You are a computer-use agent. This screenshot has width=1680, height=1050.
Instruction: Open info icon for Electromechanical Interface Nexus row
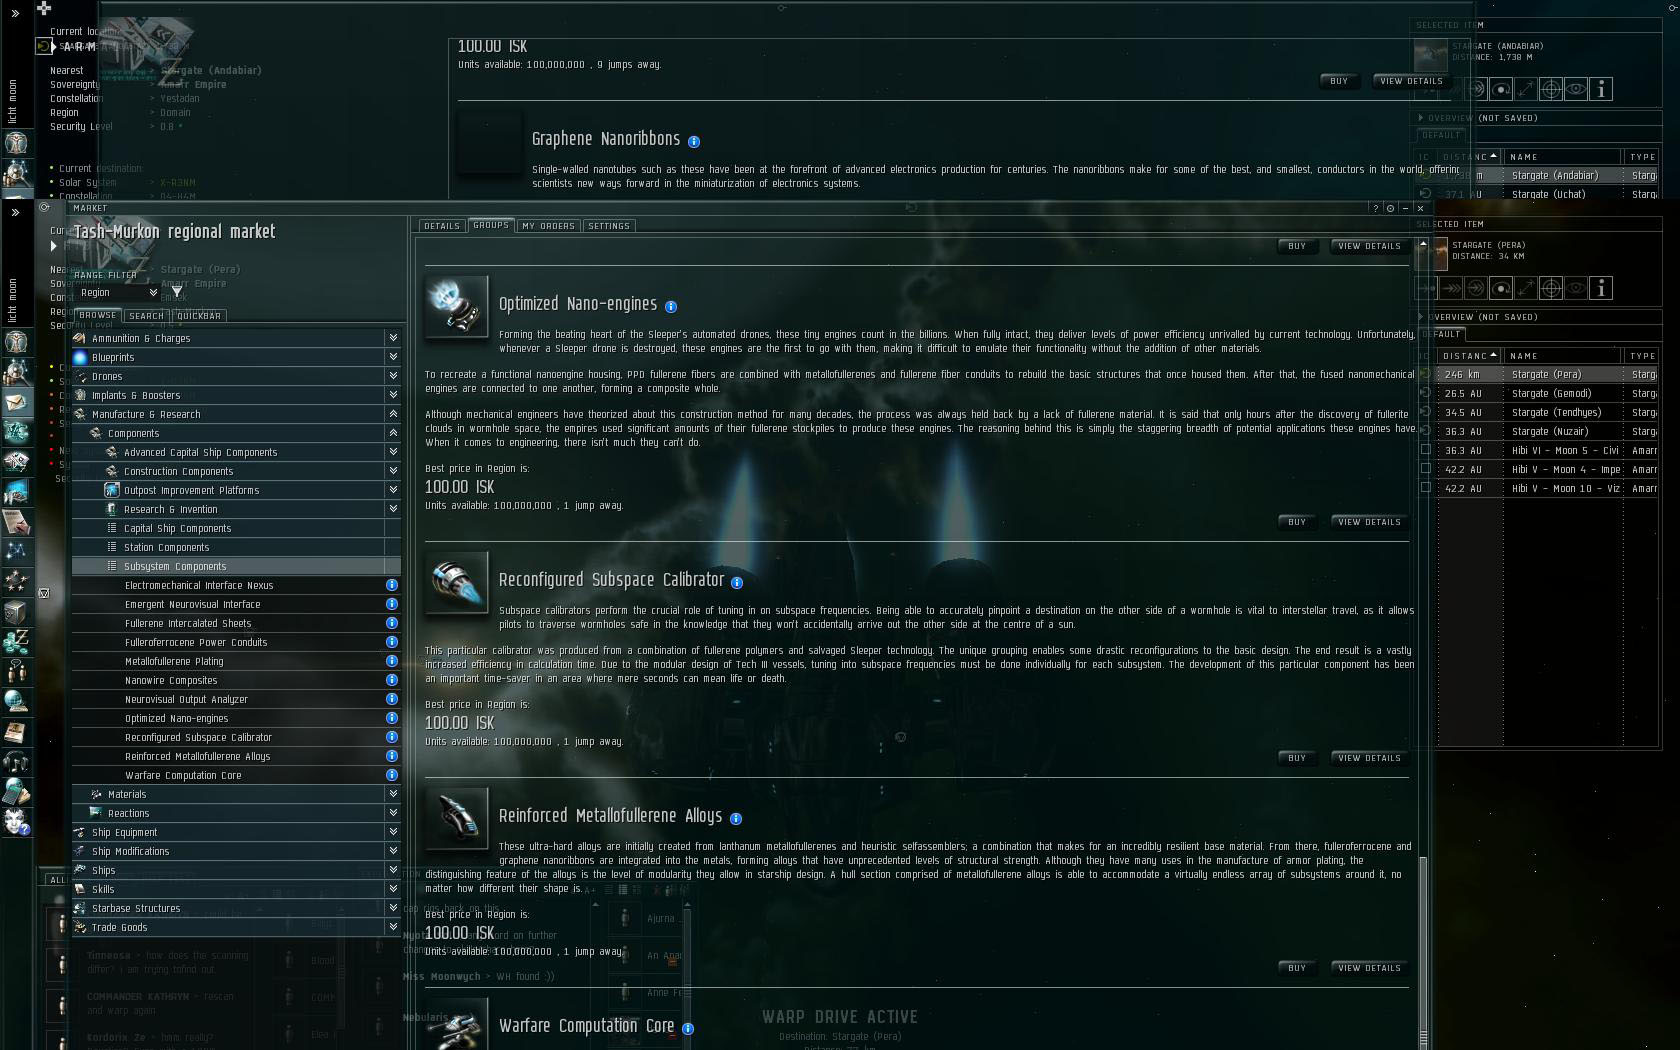point(392,585)
